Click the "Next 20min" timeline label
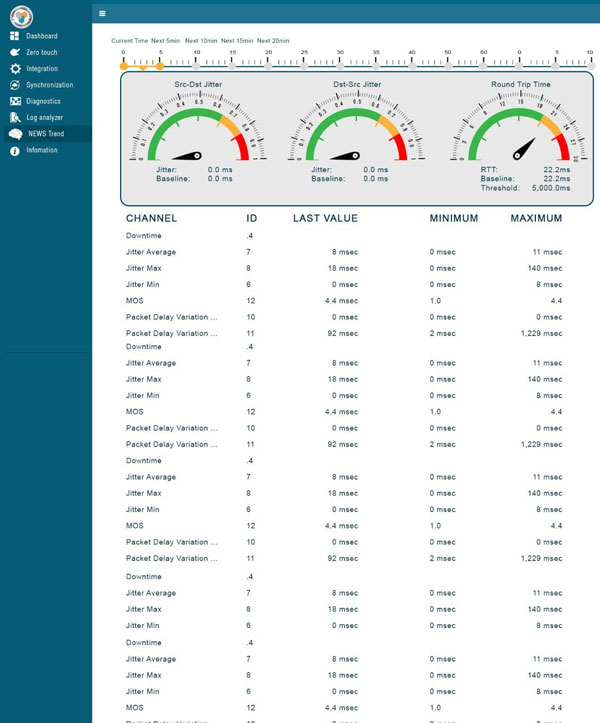The image size is (600, 723). (x=273, y=40)
